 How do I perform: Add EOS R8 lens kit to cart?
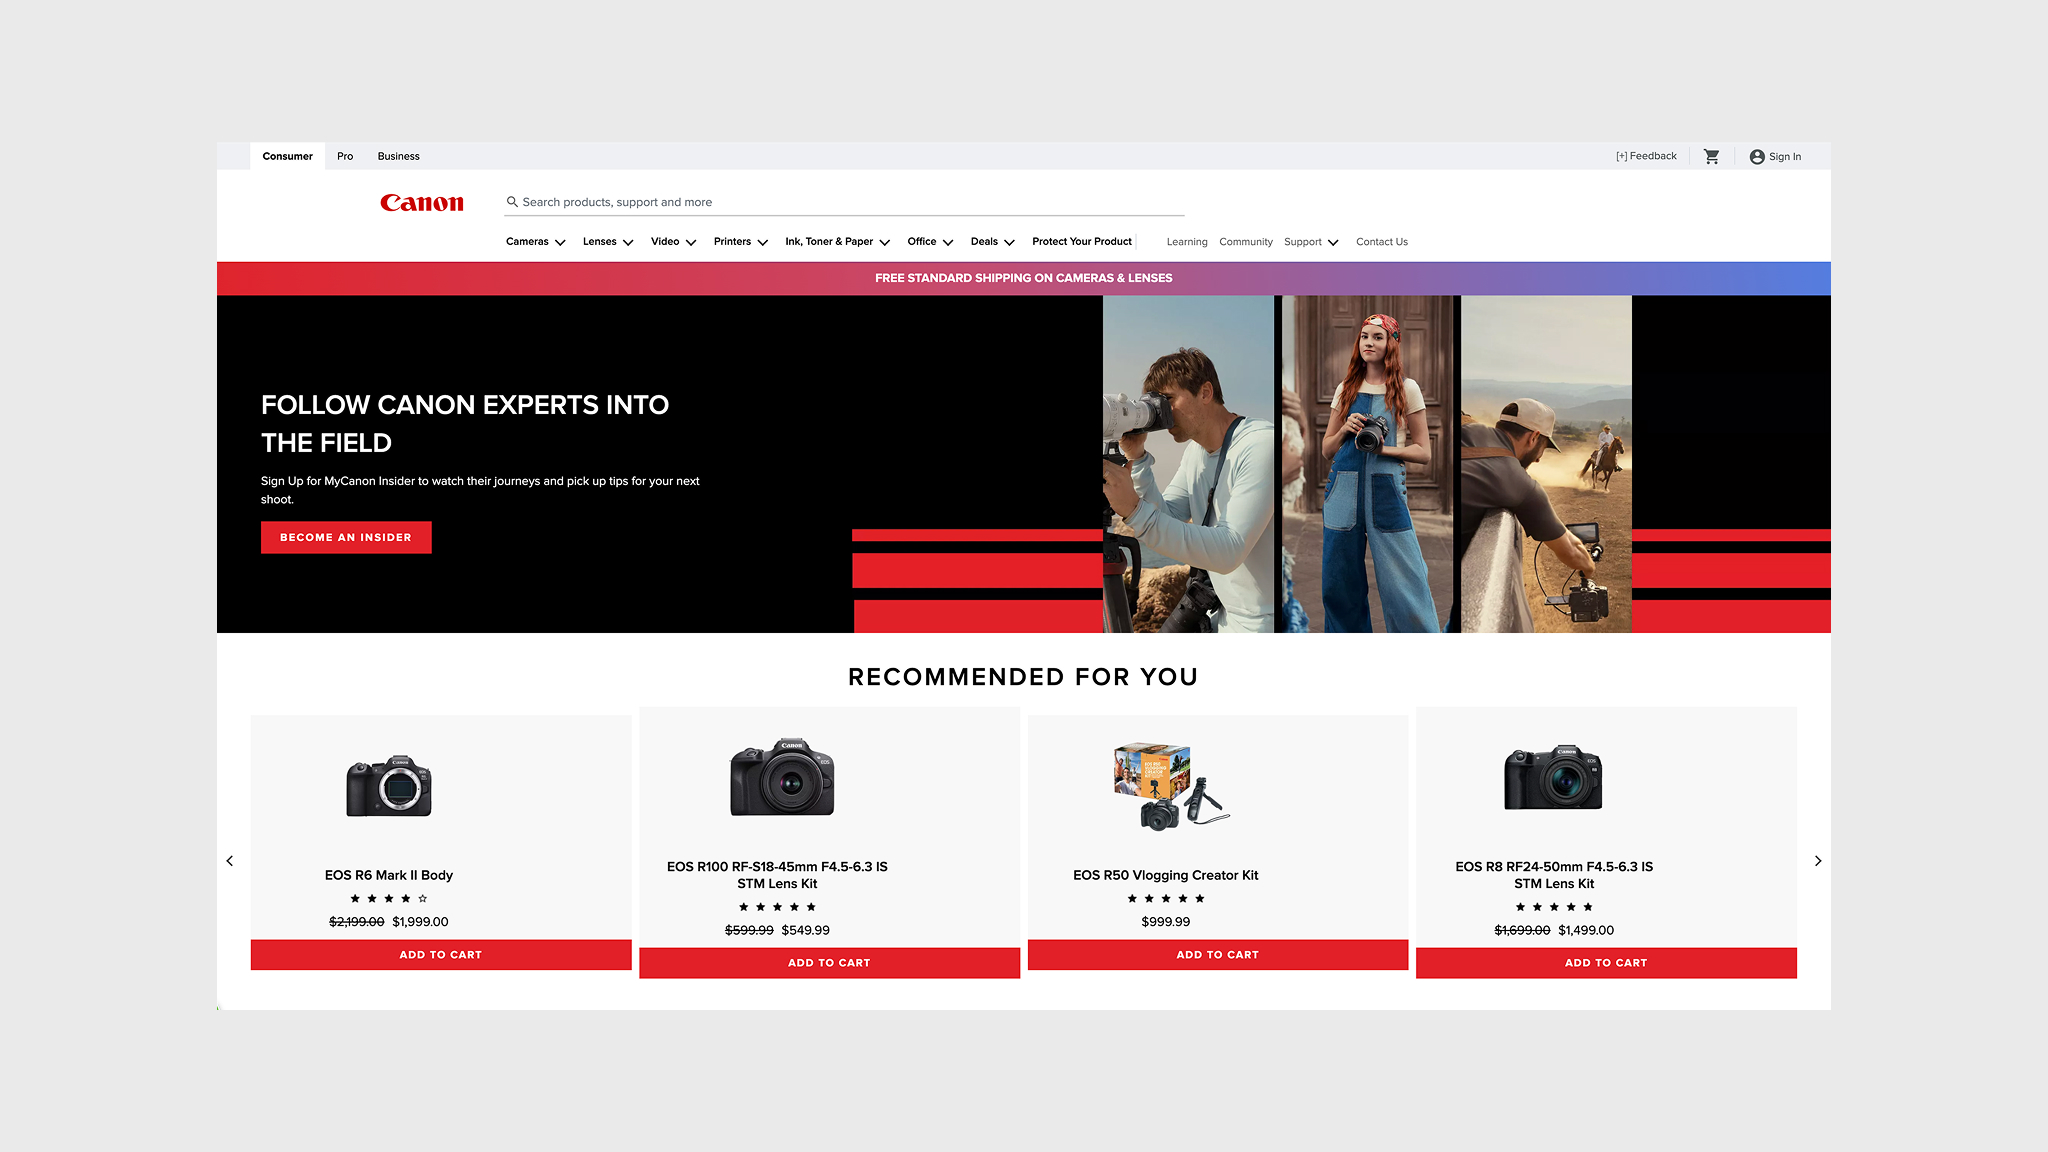pyautogui.click(x=1606, y=963)
